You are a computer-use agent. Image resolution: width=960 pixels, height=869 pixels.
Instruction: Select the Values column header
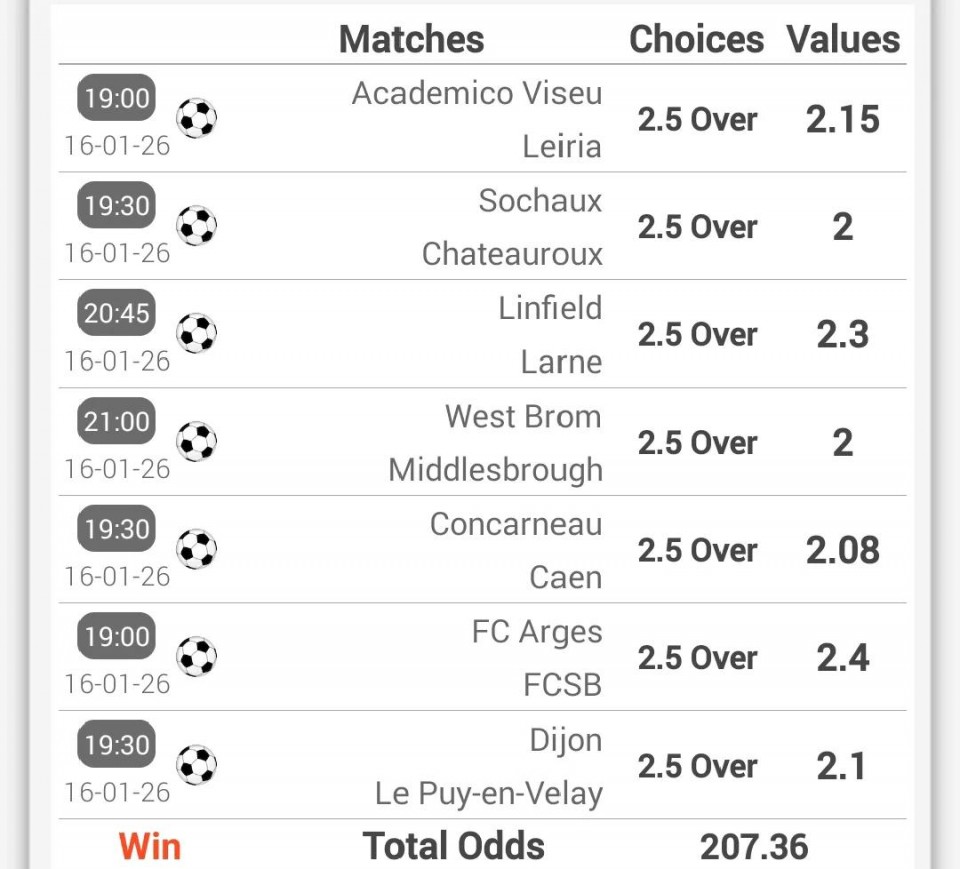coord(843,39)
